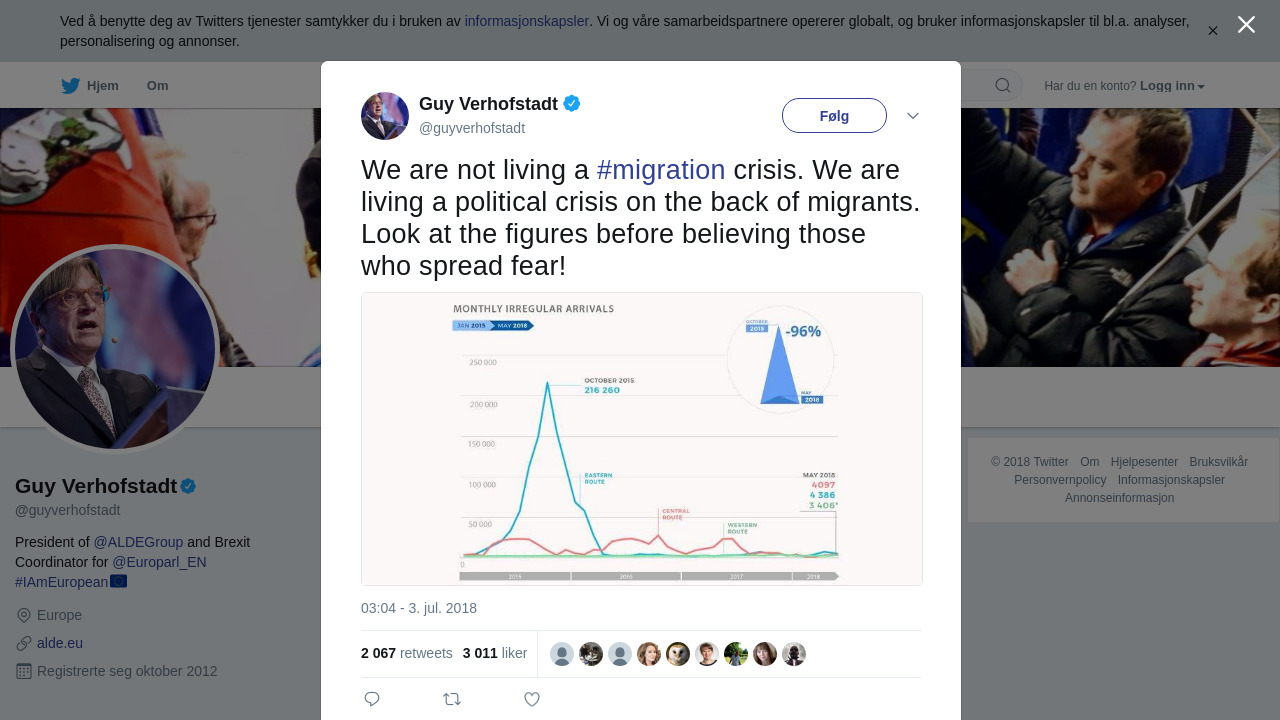Click the @ALDEGroup mention in bio
Viewport: 1280px width, 720px height.
pos(138,542)
